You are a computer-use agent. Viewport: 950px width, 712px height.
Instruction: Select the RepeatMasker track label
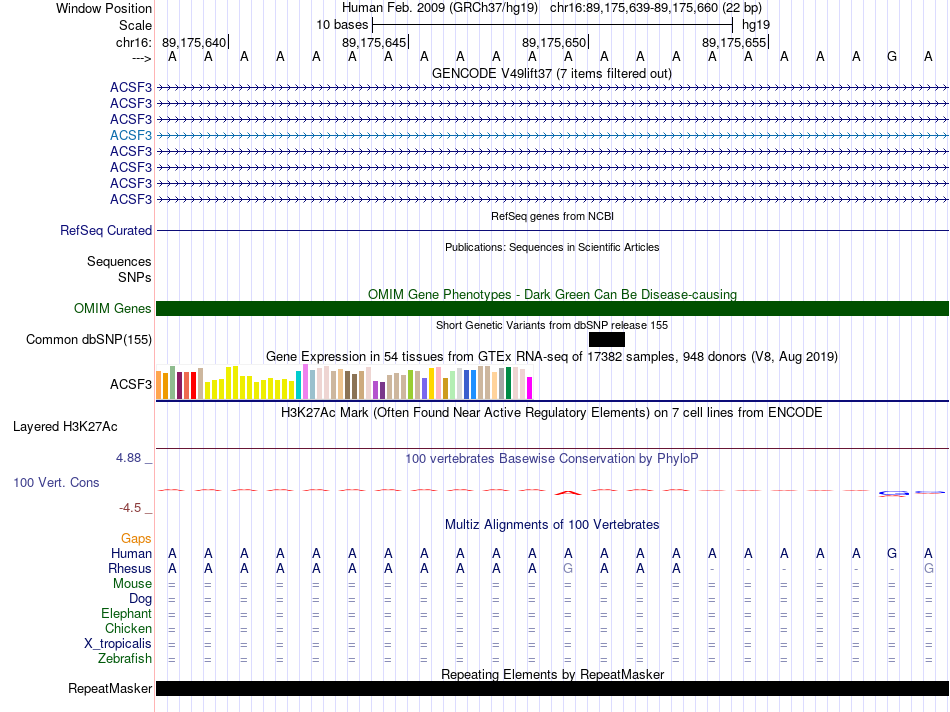(x=110, y=689)
